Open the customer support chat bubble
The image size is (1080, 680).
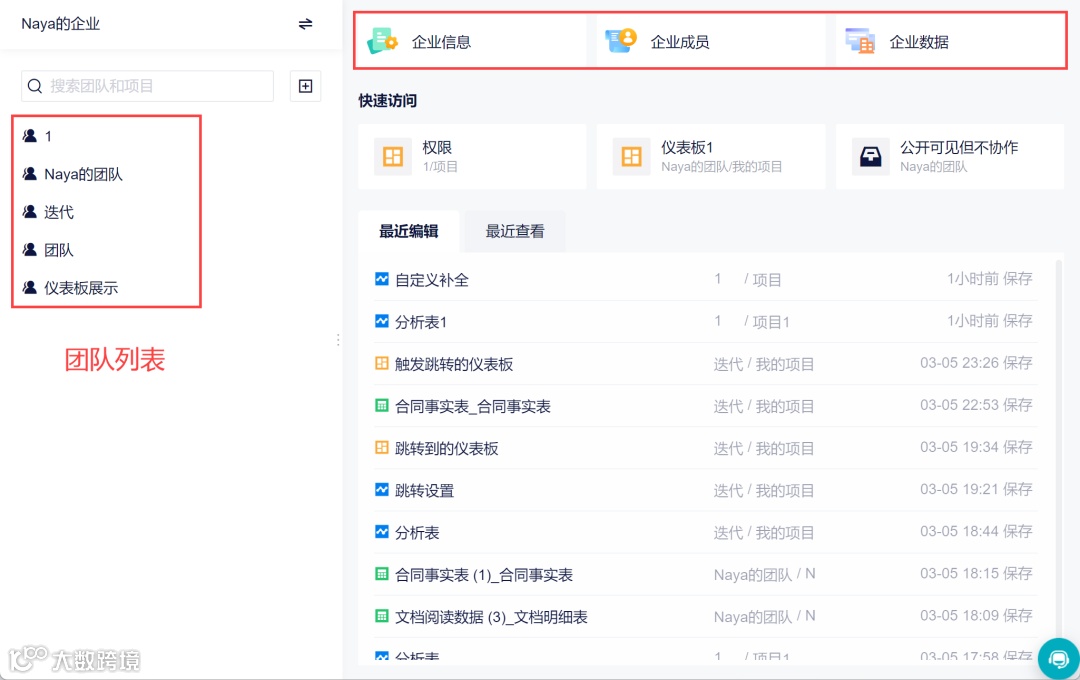[1058, 659]
